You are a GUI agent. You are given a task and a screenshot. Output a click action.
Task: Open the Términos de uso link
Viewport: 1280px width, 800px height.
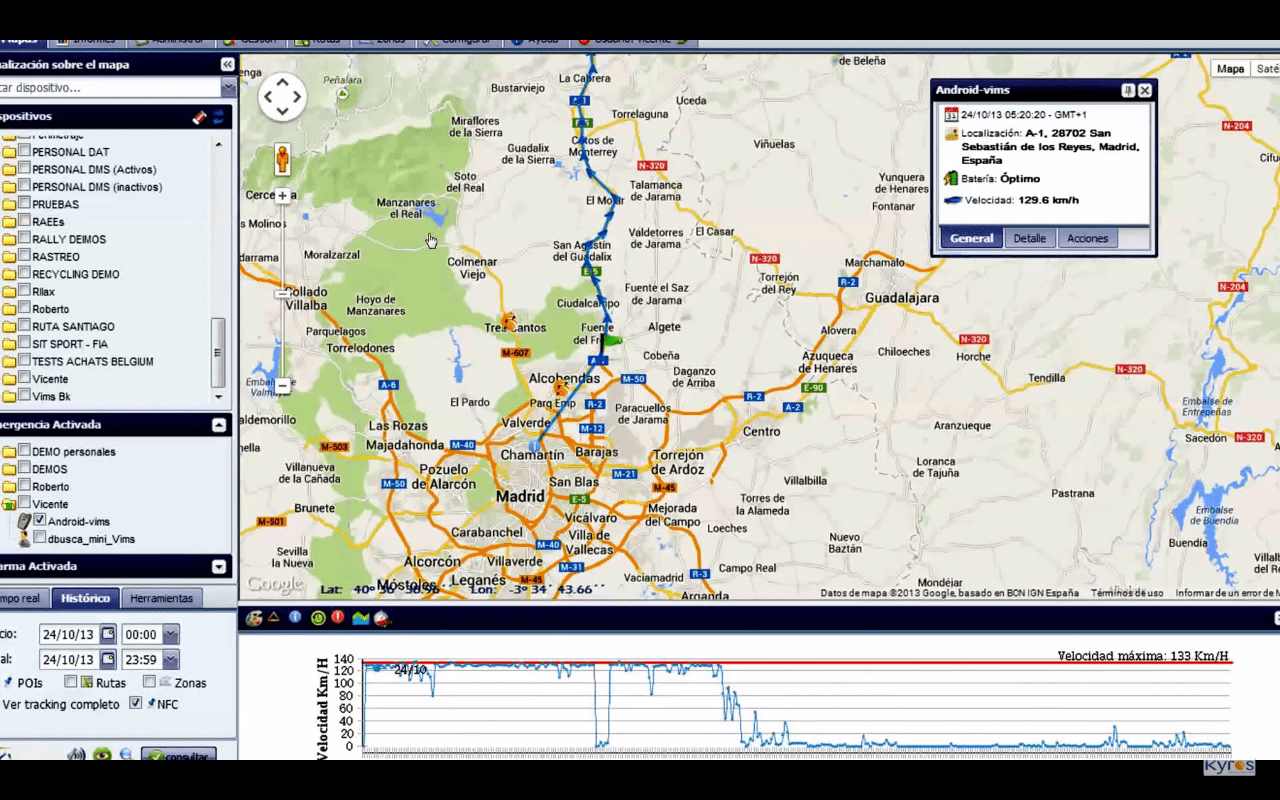[1127, 593]
